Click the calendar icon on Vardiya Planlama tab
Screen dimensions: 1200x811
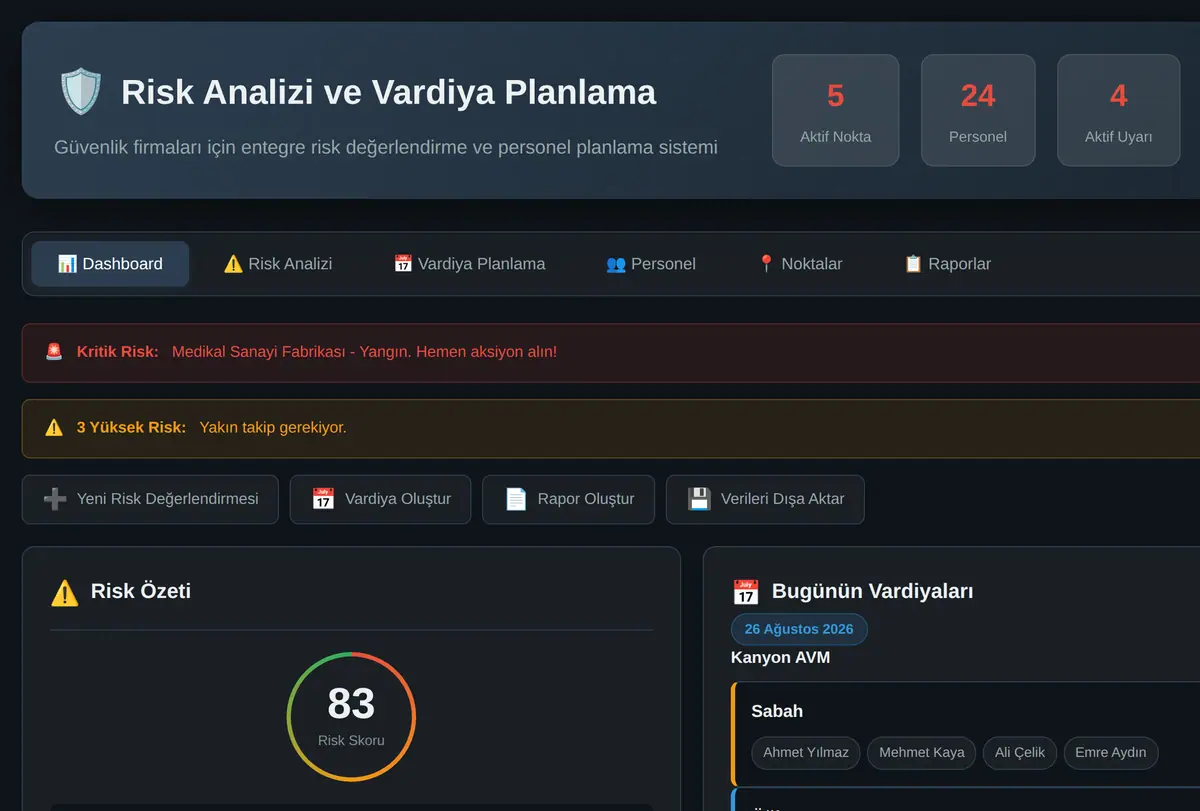click(x=403, y=264)
